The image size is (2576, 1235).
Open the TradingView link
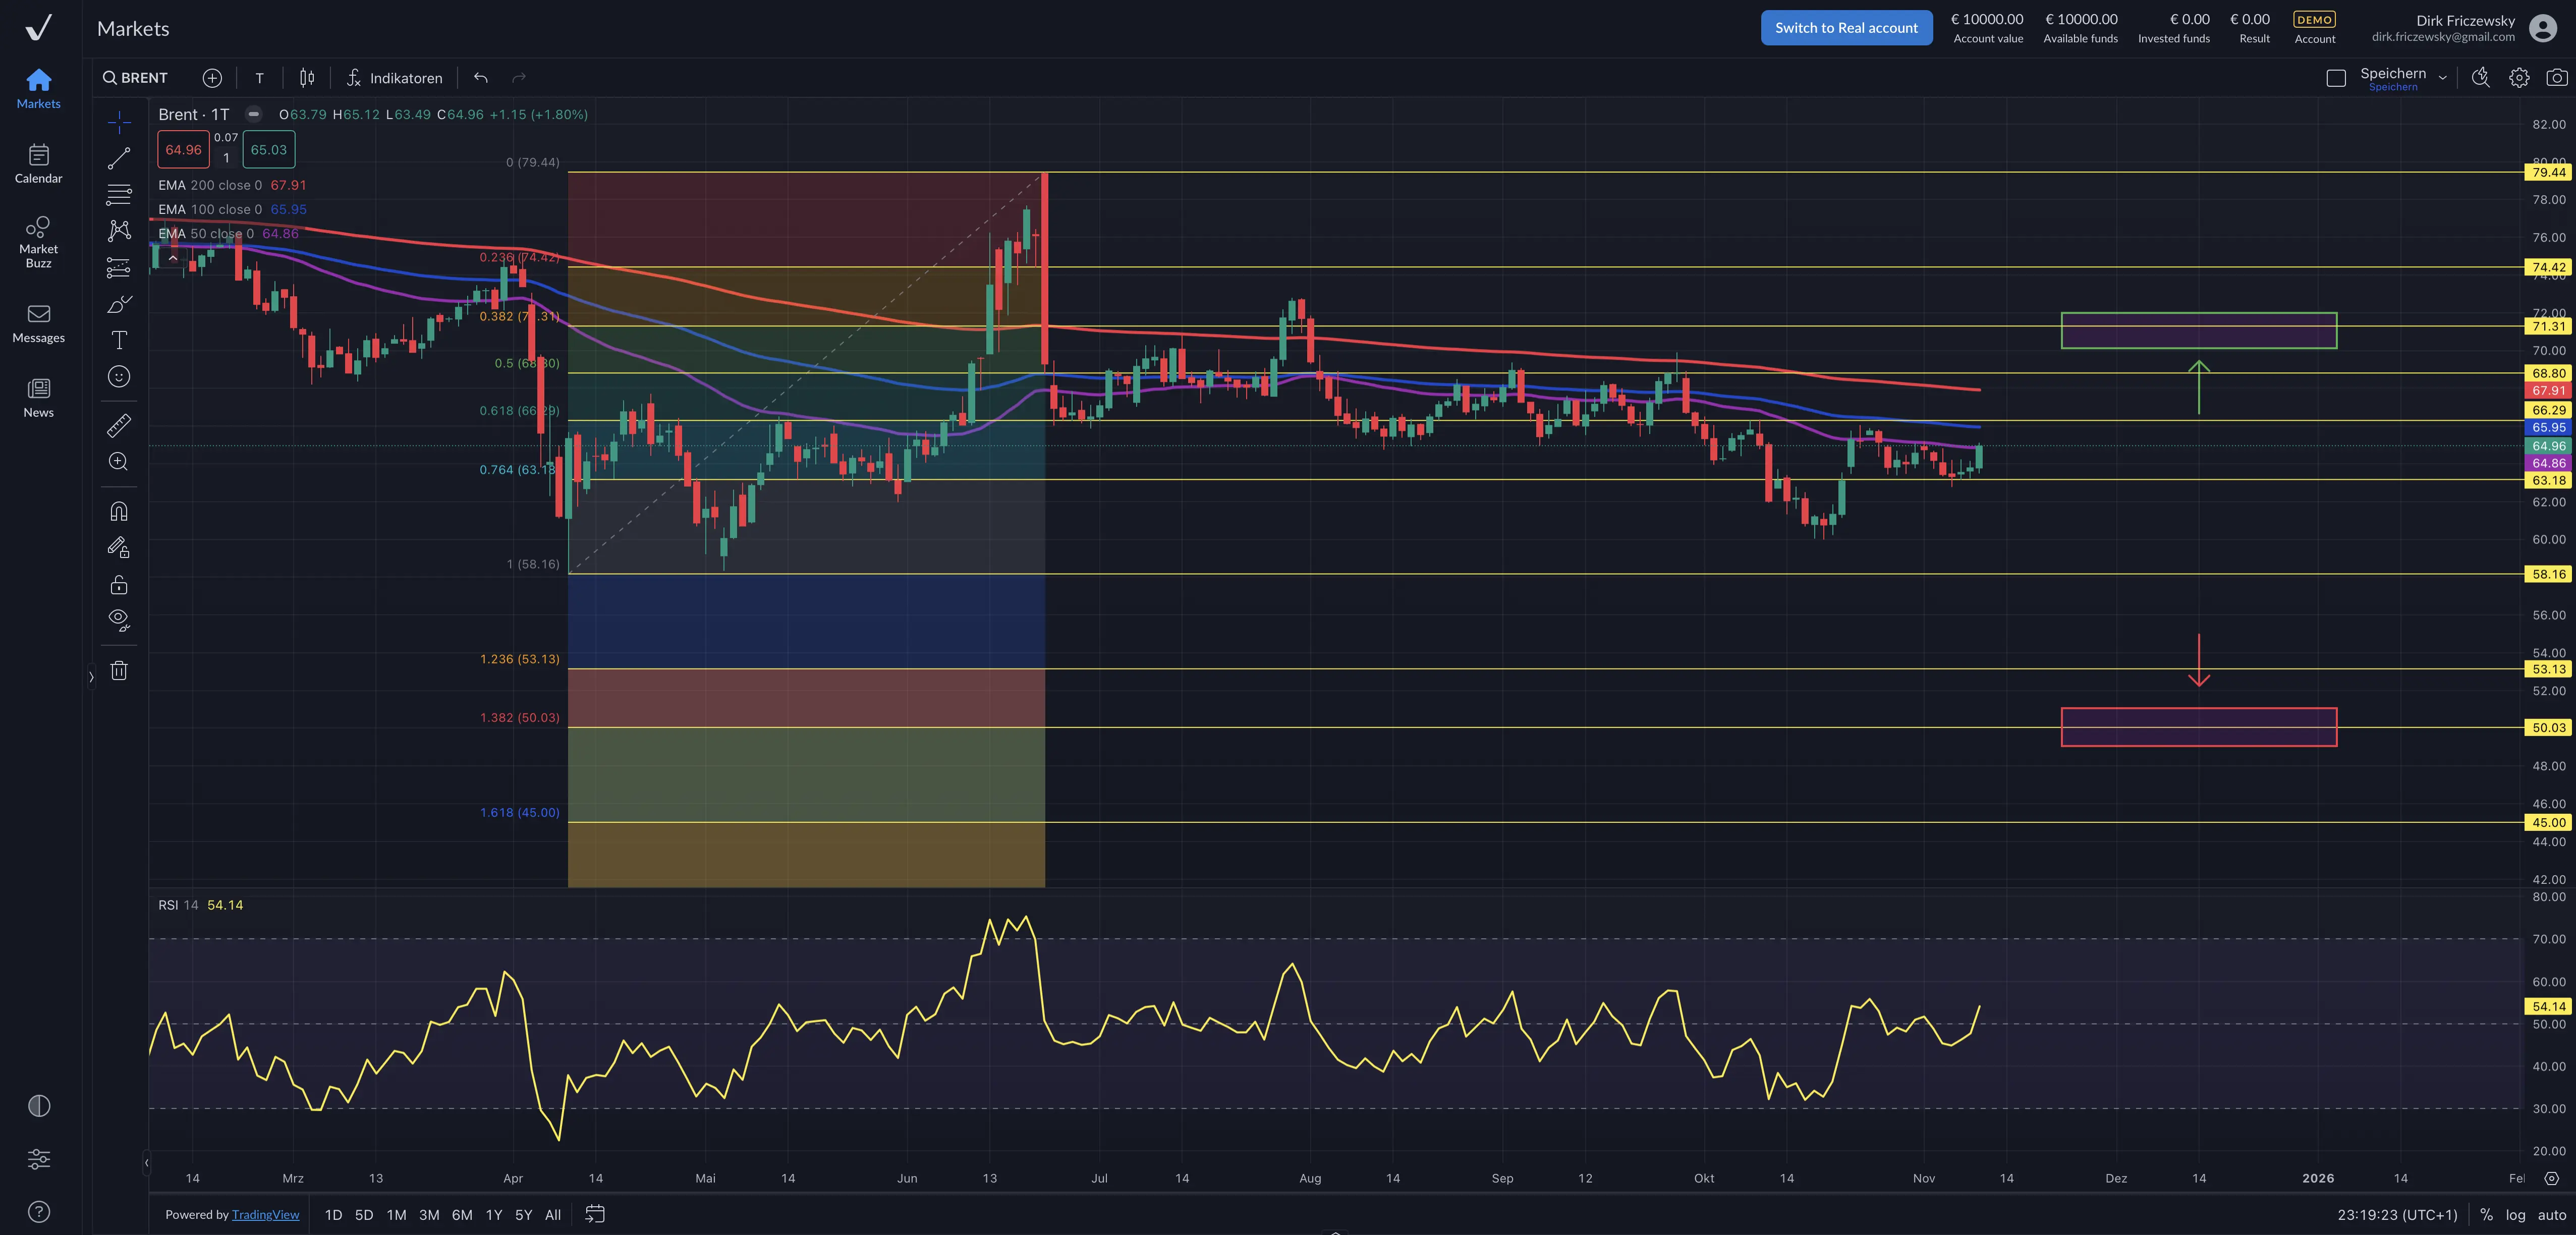point(265,1215)
